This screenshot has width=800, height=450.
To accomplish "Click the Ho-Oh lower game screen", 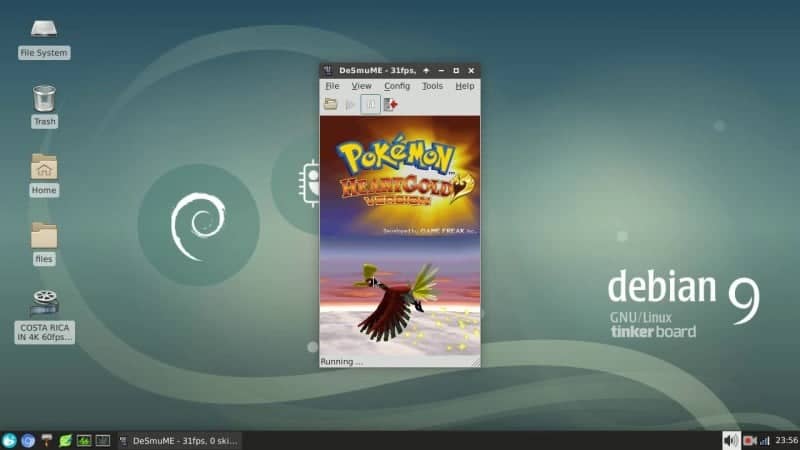I will (399, 296).
